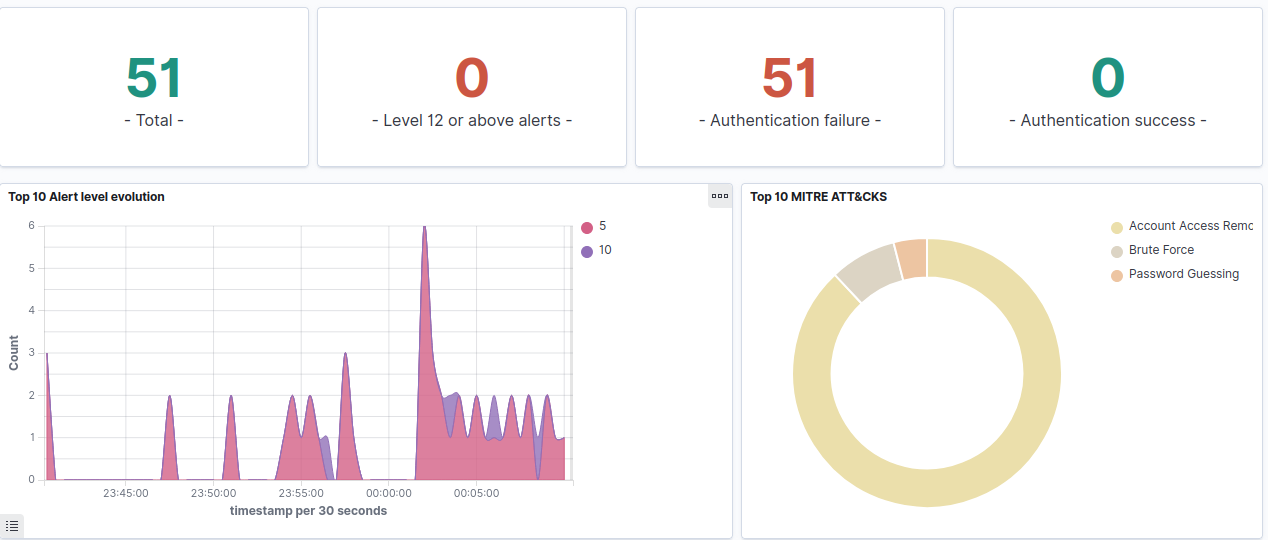Viewport: 1268px width, 540px height.
Task: Click the teal Total count 51
Action: [154, 78]
